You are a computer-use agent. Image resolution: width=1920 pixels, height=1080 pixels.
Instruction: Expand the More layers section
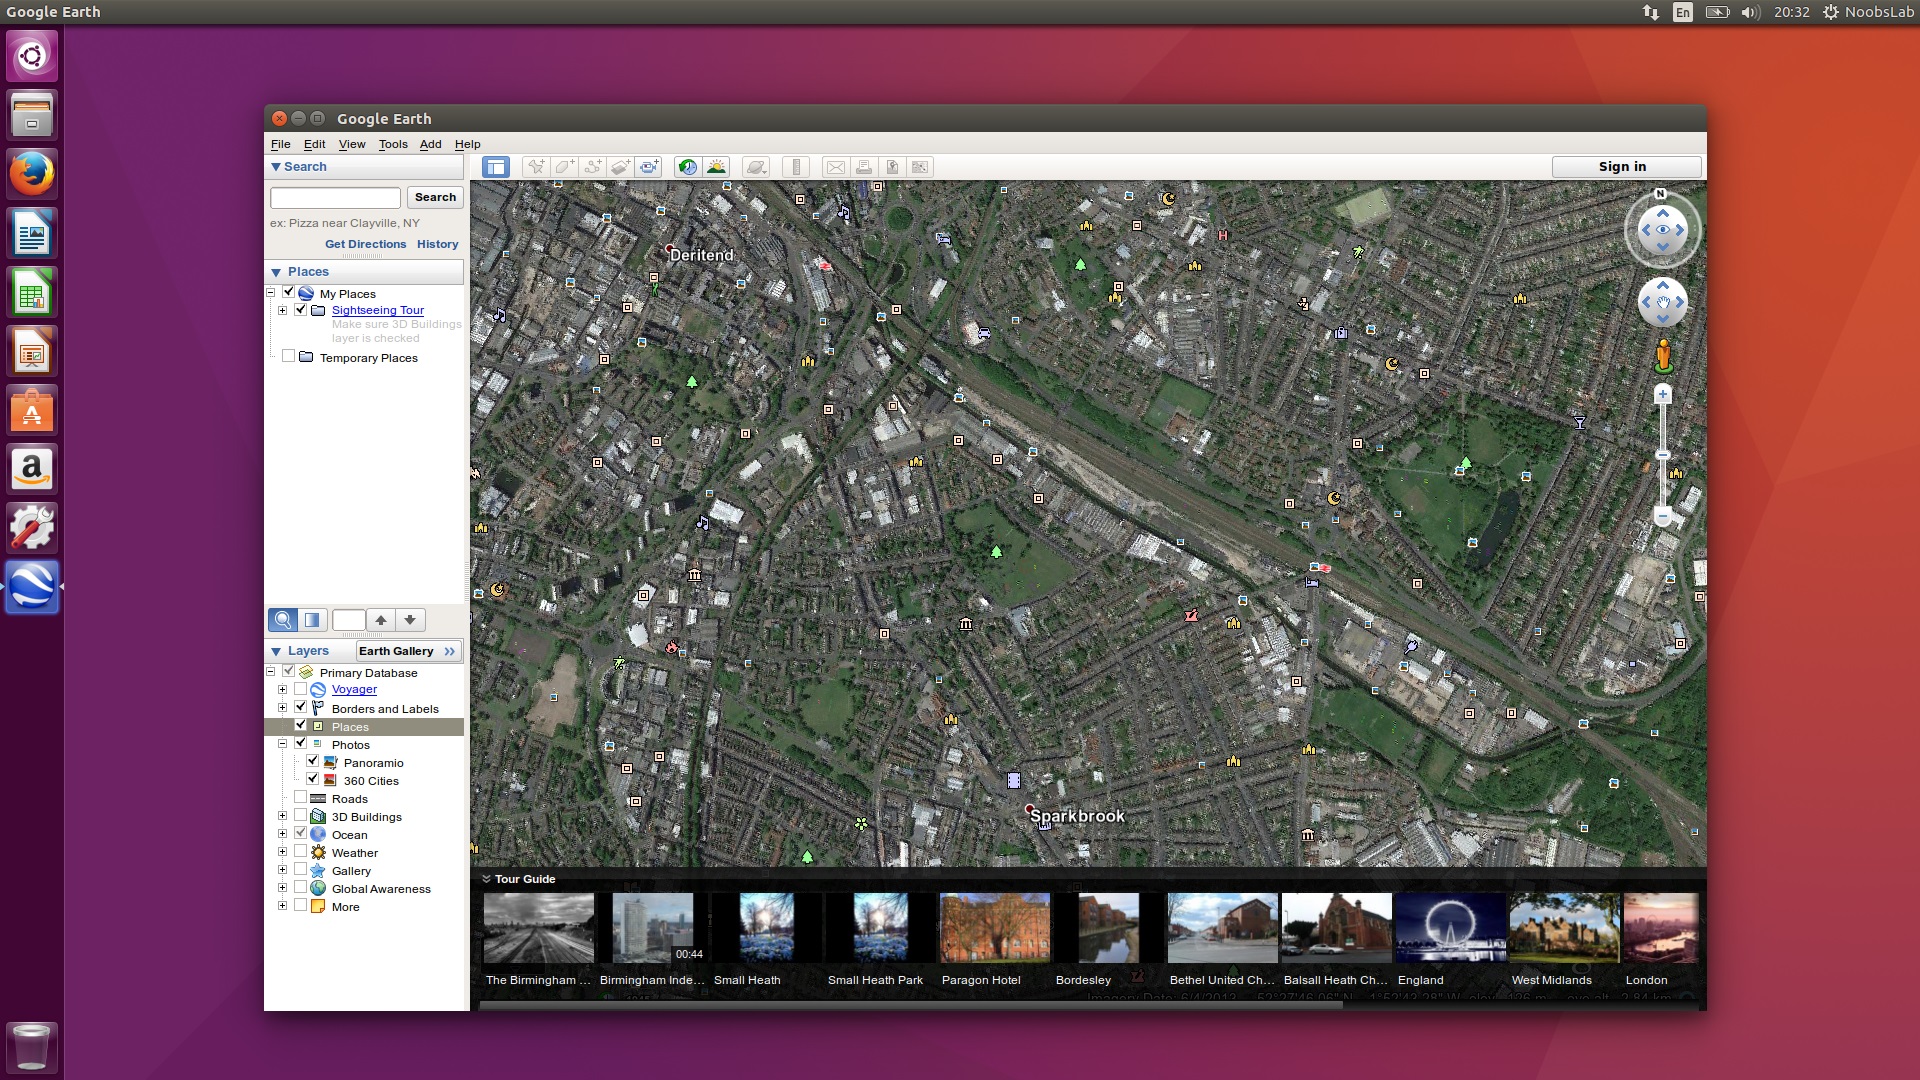click(x=280, y=907)
